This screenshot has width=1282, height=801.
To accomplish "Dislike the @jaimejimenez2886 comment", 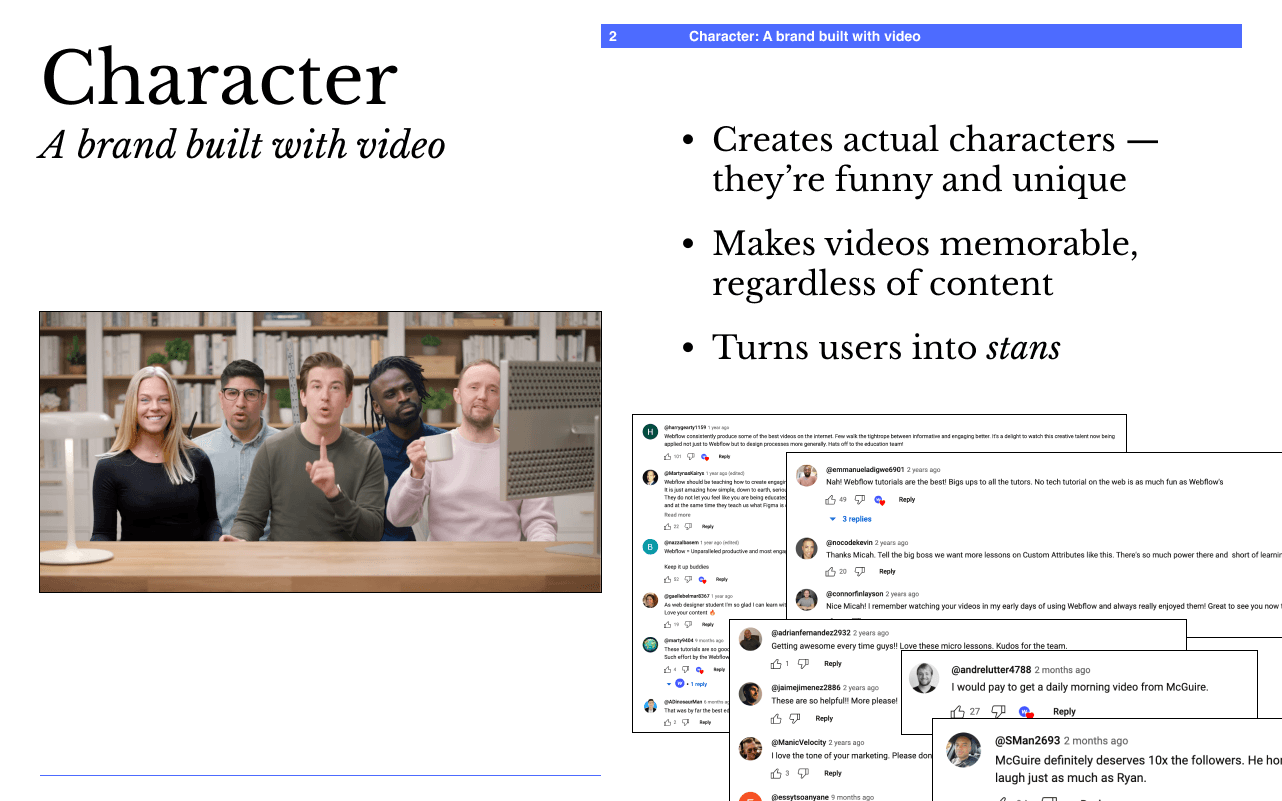I will click(x=796, y=718).
